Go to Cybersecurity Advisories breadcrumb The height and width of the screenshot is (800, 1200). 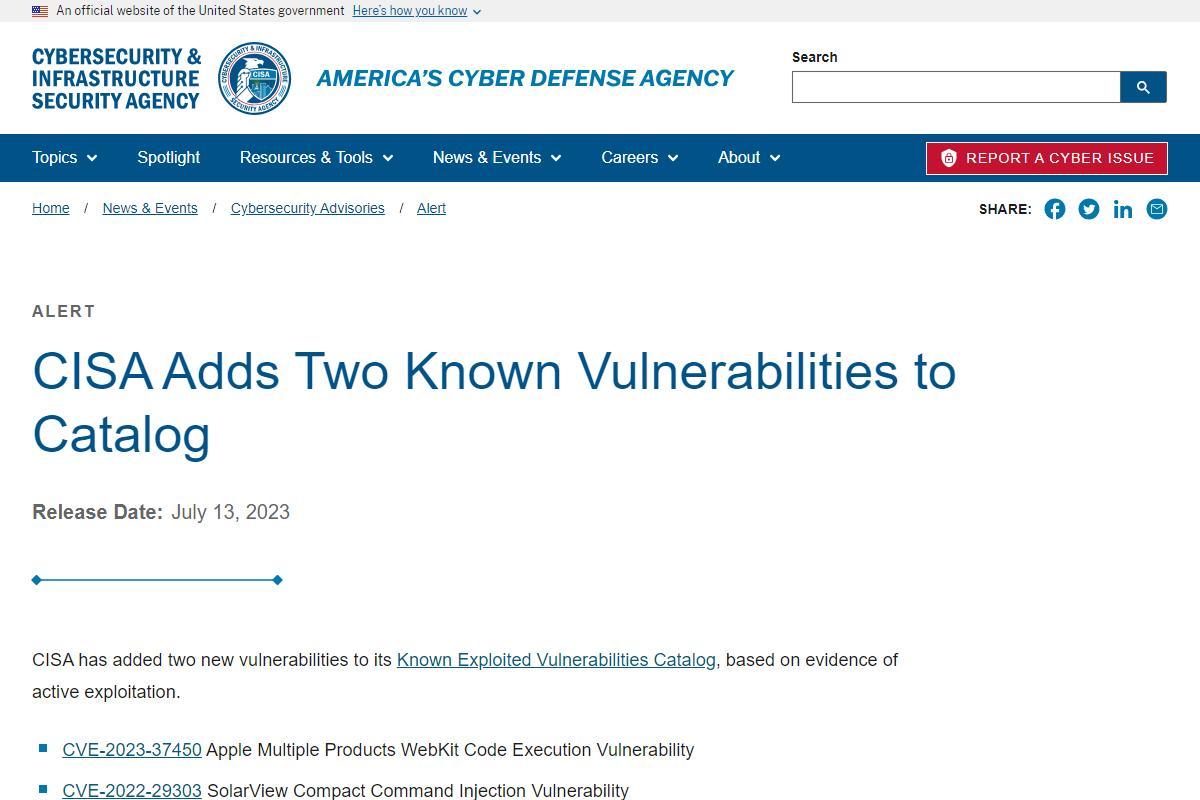pyautogui.click(x=307, y=208)
